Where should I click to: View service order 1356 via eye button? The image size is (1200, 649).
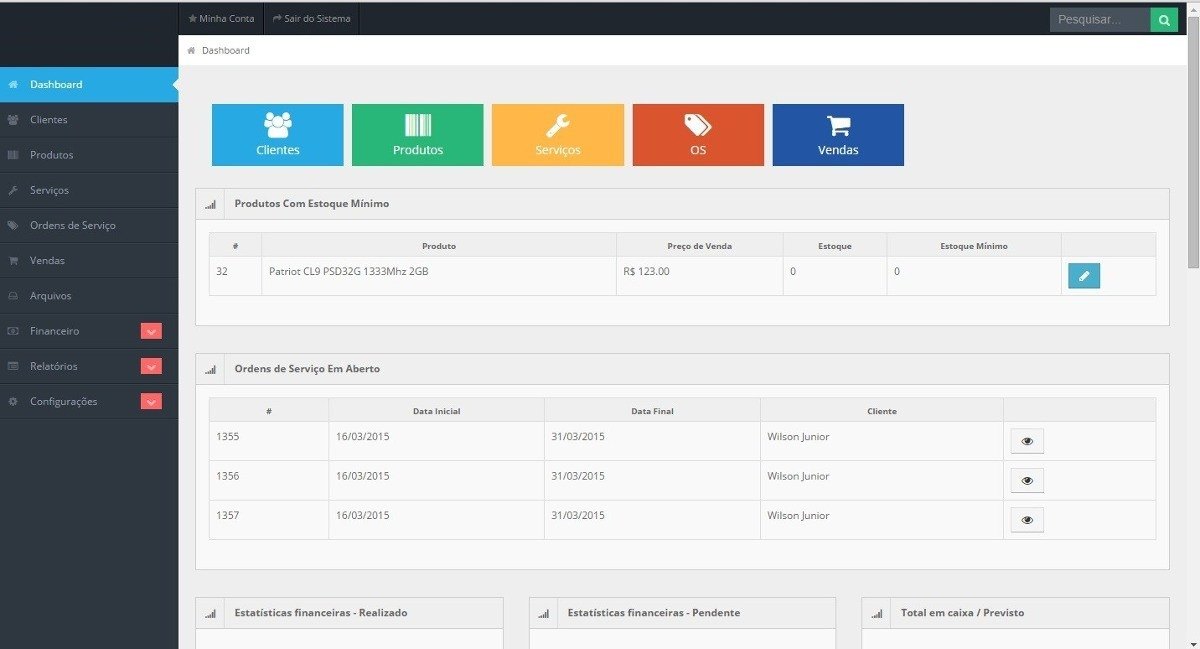pos(1027,481)
